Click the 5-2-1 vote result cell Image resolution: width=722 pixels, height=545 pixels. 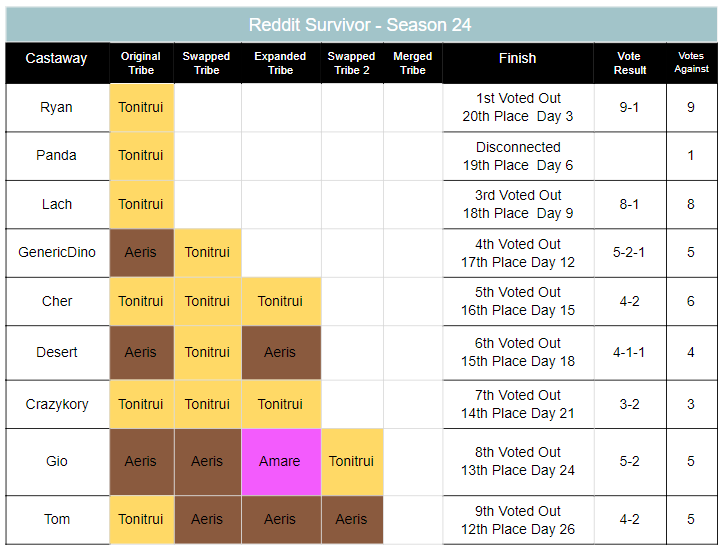click(x=629, y=252)
